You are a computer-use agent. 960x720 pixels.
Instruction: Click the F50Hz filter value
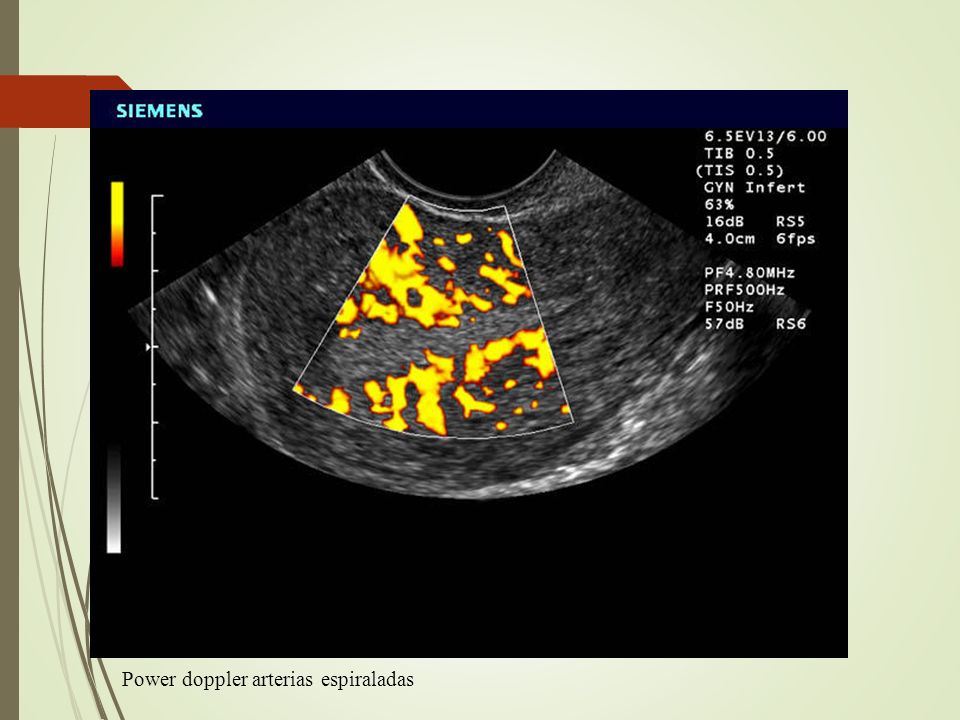(x=729, y=307)
